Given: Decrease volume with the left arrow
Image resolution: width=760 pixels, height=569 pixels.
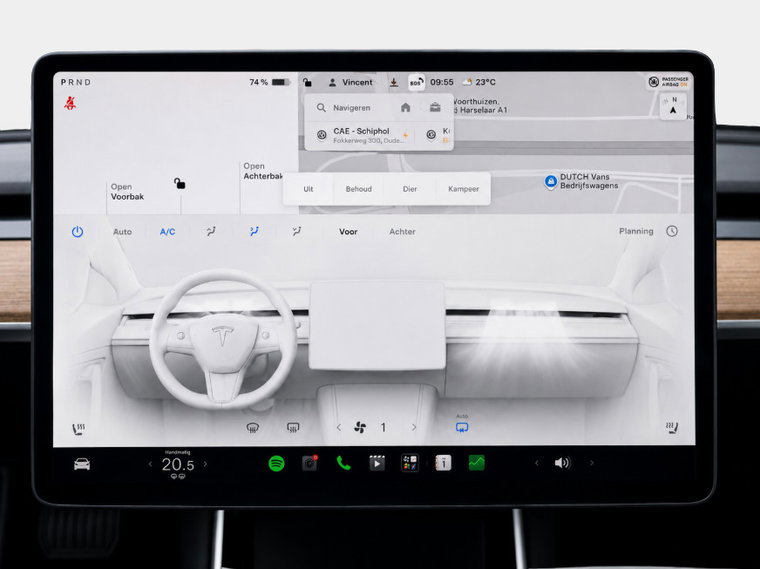Looking at the screenshot, I should (537, 463).
